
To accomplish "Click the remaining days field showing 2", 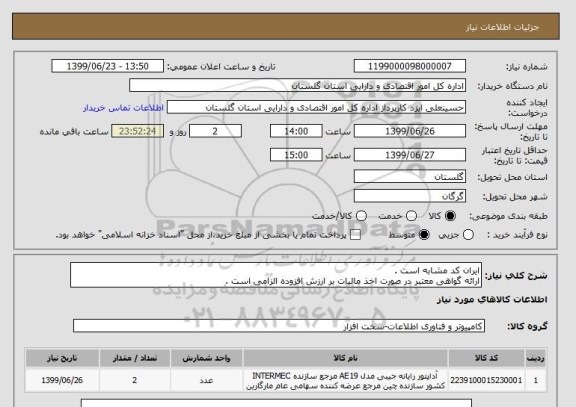I will point(215,131).
